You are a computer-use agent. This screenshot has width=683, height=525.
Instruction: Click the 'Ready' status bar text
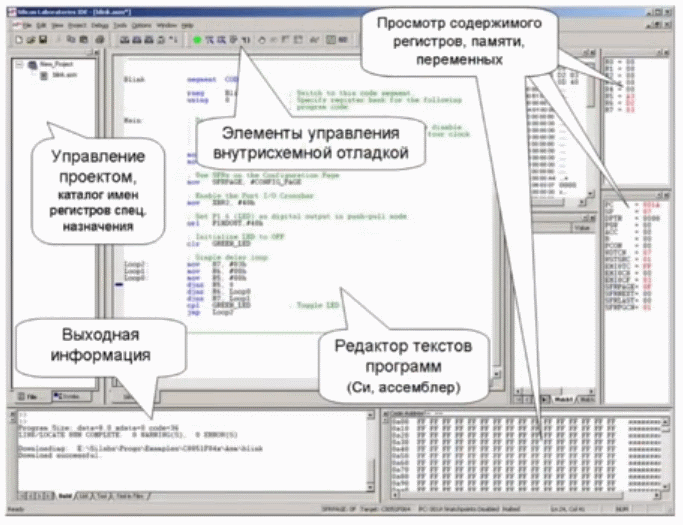coord(16,509)
